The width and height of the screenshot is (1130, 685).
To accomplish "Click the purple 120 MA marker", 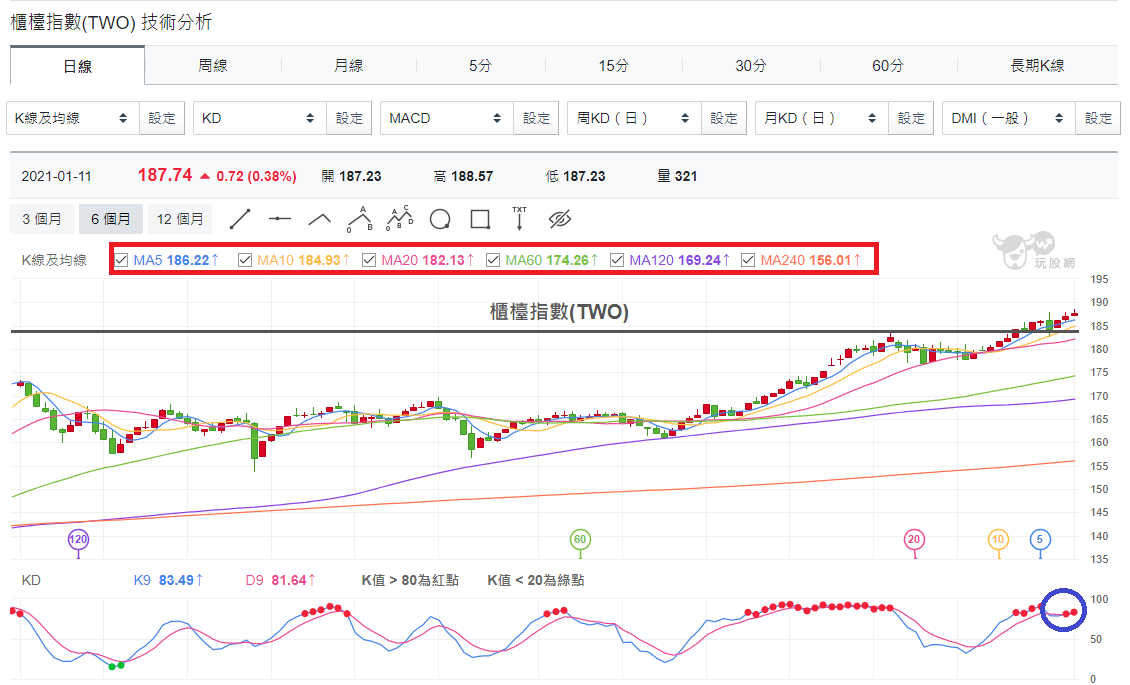I will click(x=78, y=540).
